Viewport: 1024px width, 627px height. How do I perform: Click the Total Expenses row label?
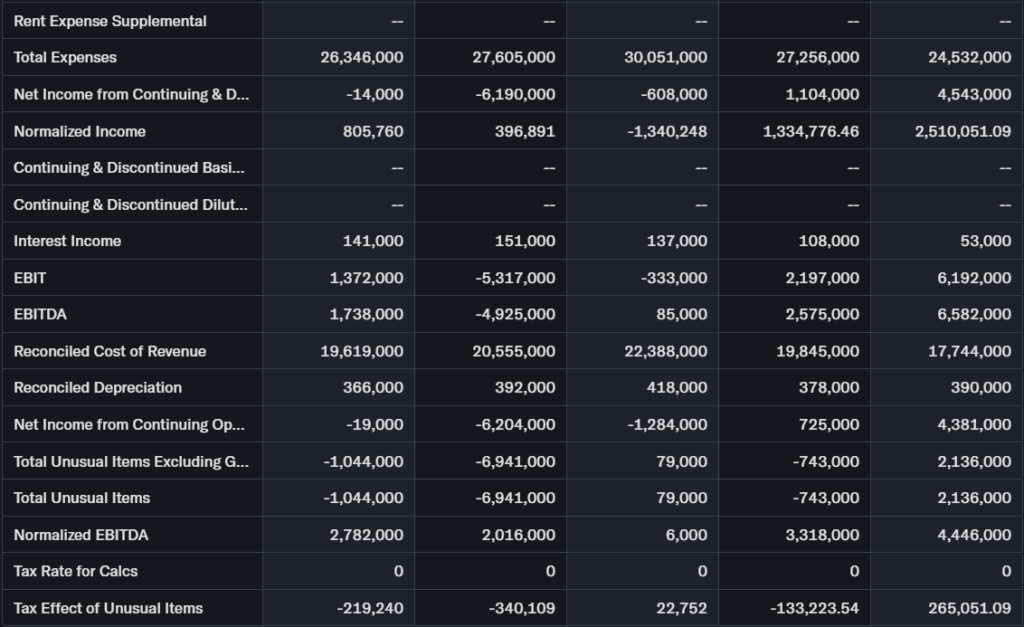point(65,58)
